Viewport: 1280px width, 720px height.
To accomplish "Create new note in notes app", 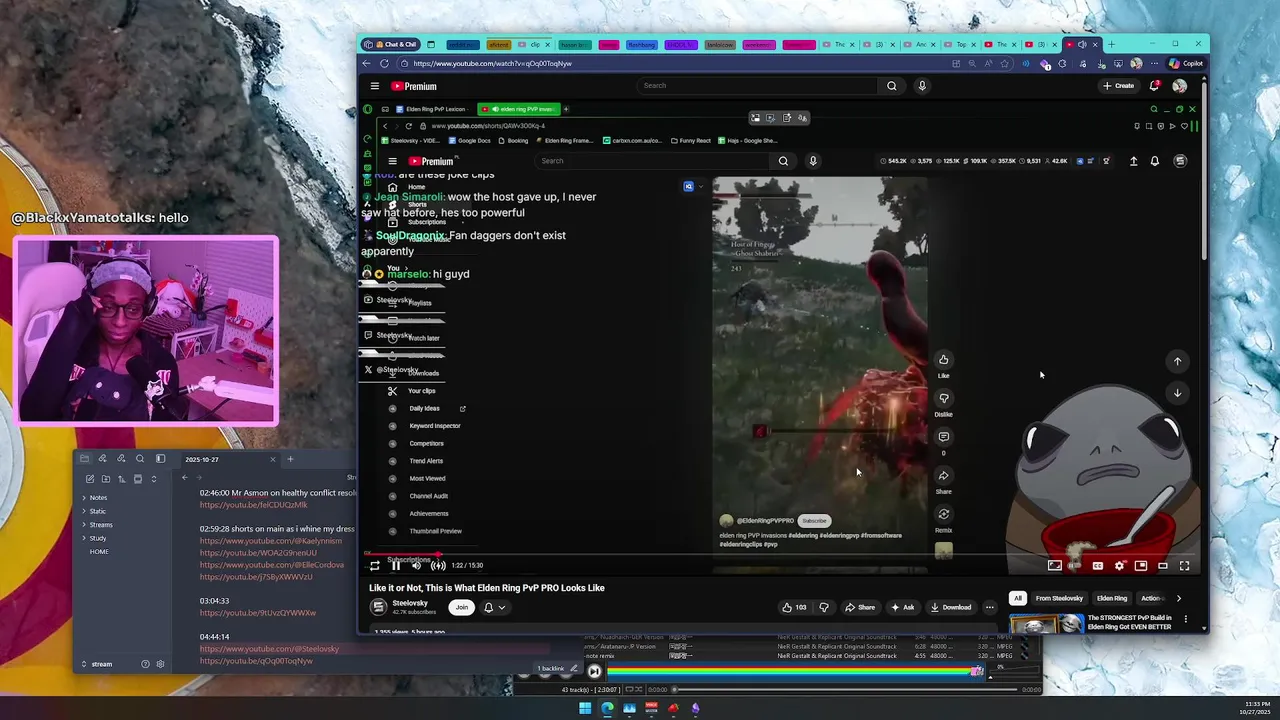I will [89, 479].
